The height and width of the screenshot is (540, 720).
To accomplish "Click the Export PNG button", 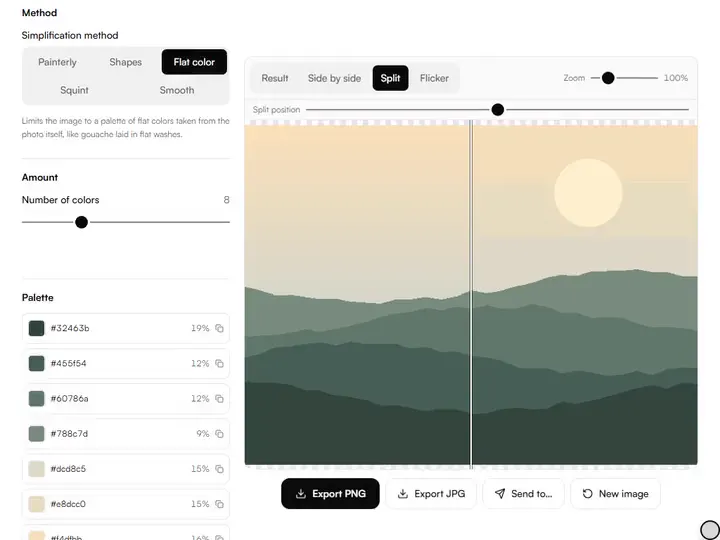I will [330, 494].
